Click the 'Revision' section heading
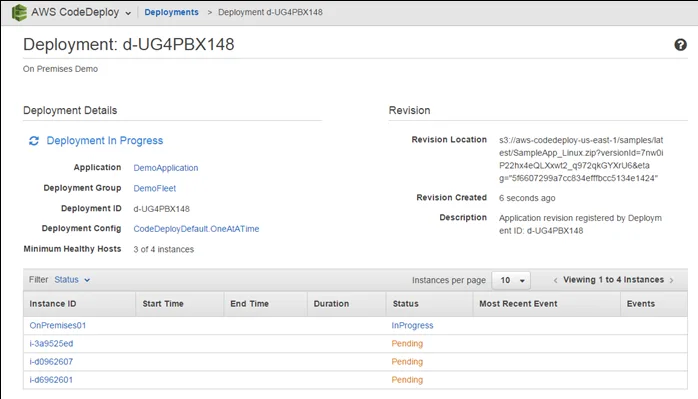This screenshot has height=399, width=698. [410, 110]
